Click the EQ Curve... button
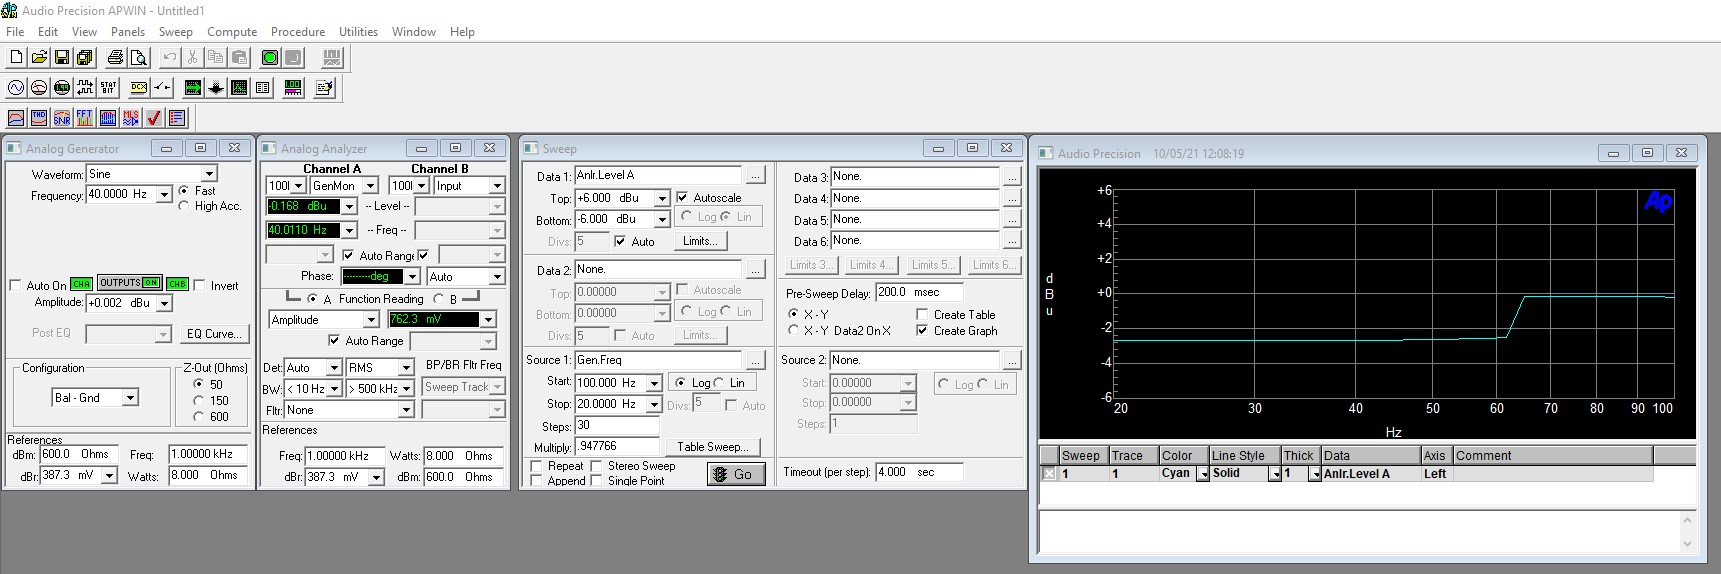Image resolution: width=1721 pixels, height=574 pixels. [x=214, y=334]
